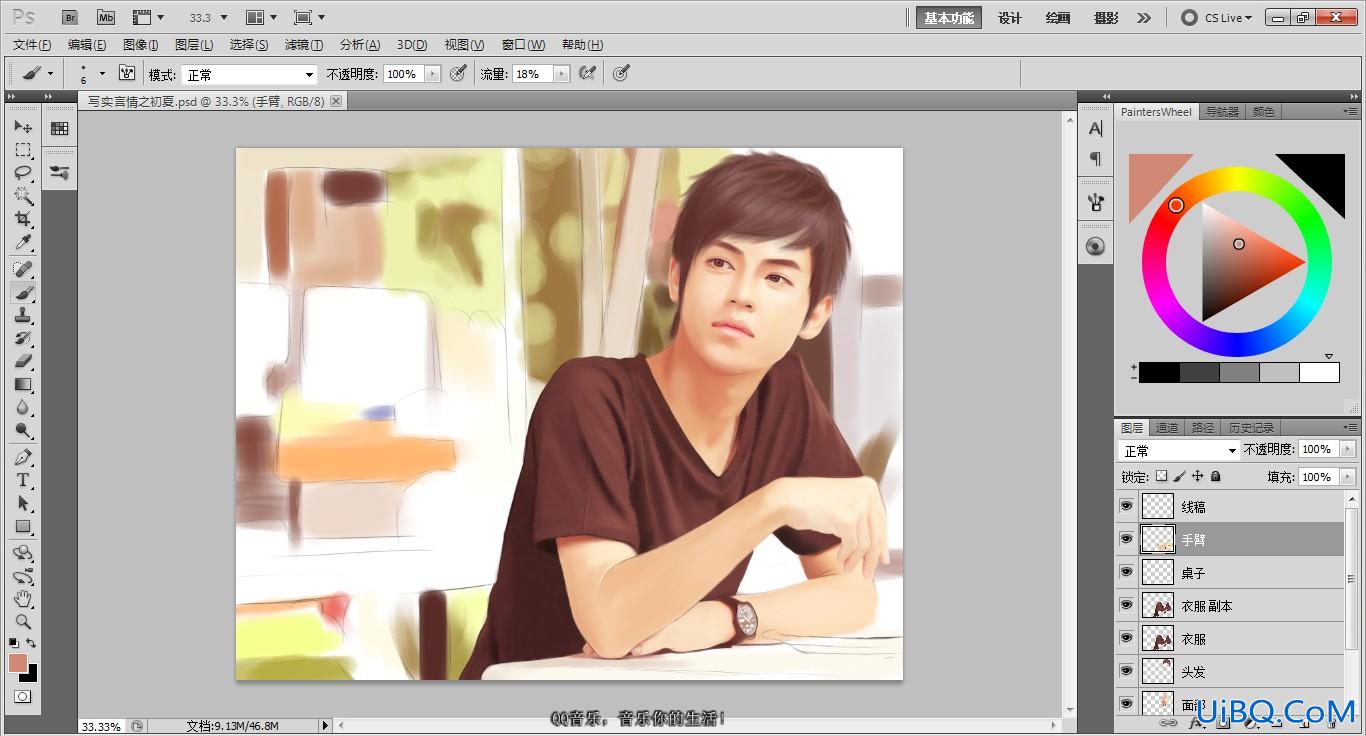
Task: Open brush mode 正常 dropdown
Action: (249, 74)
